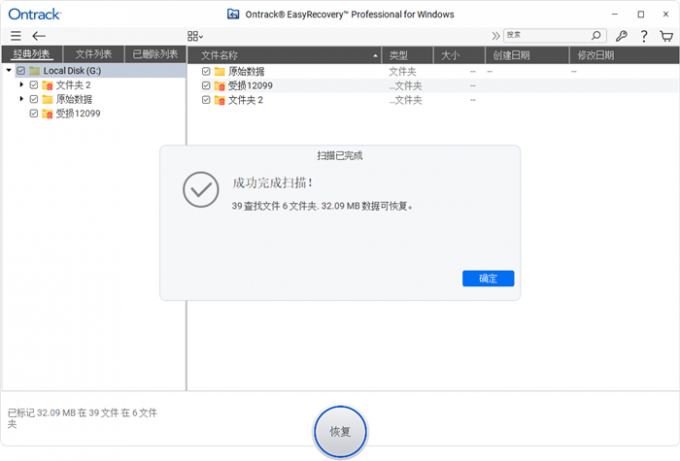
Task: Click the magnifier search icon
Action: point(597,35)
